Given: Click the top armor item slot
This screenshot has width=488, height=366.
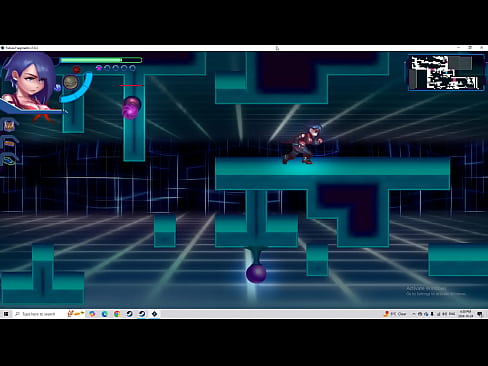Looking at the screenshot, I should point(9,125).
